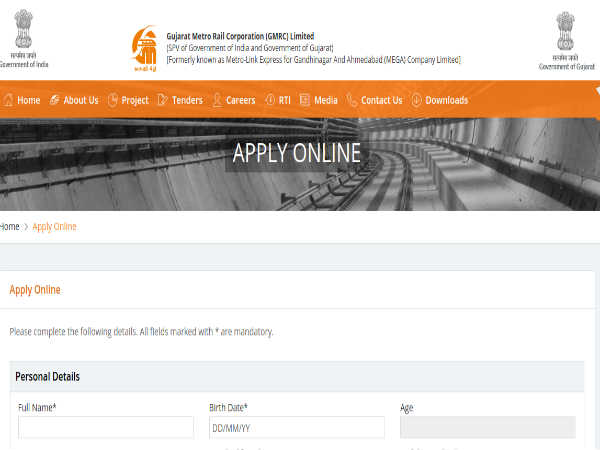
Task: Click the Gujarat Metro Rail Corporation logo
Action: (x=145, y=46)
